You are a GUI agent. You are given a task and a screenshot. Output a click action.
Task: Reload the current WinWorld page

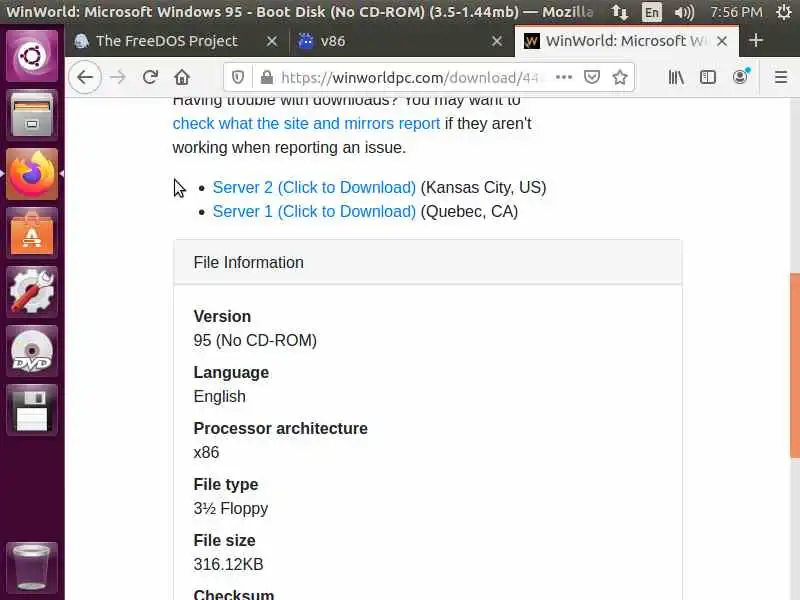[150, 78]
